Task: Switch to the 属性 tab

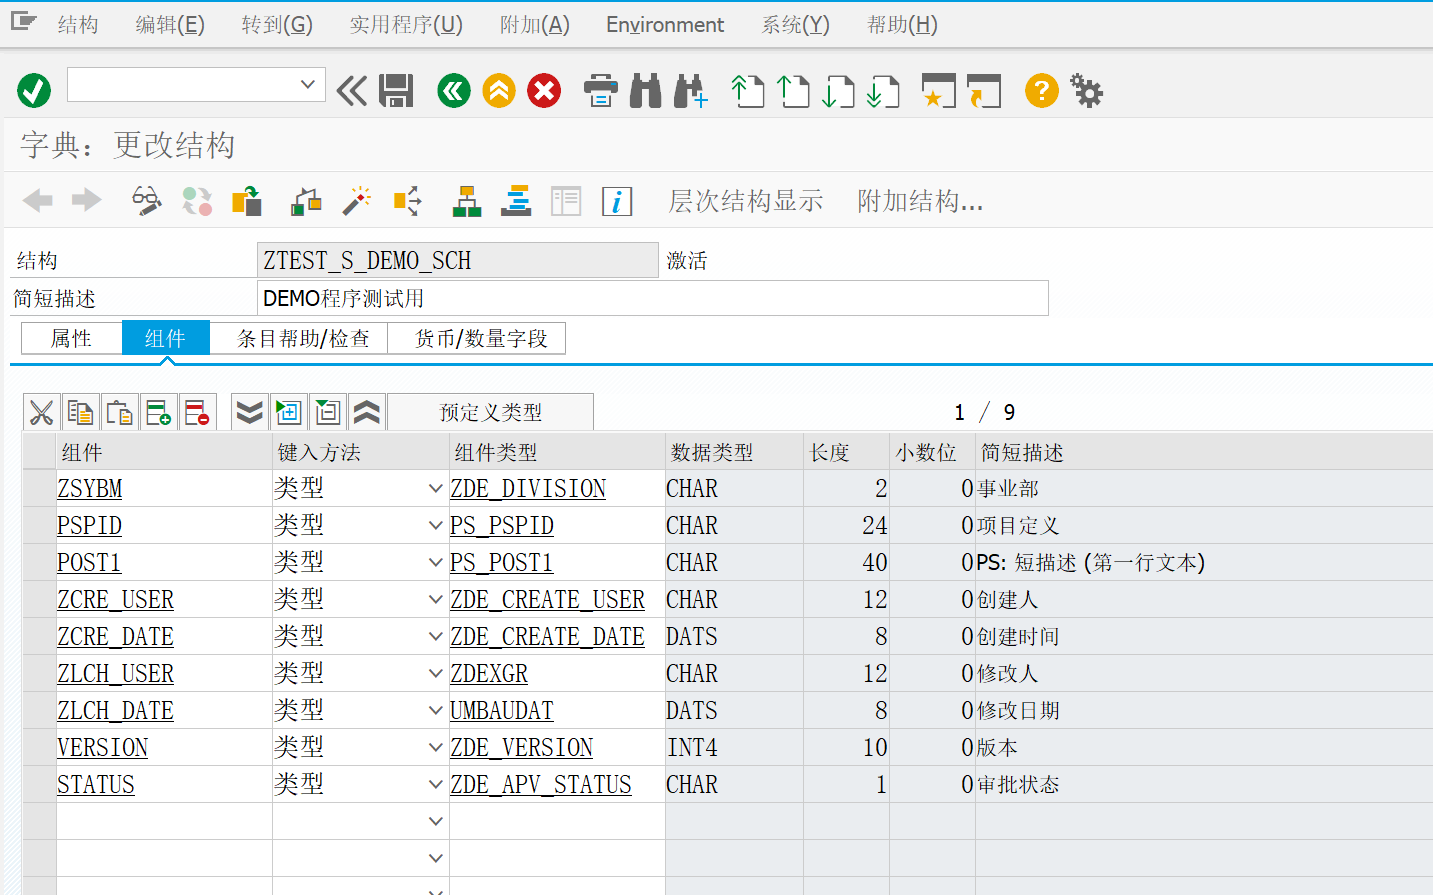Action: [x=71, y=338]
